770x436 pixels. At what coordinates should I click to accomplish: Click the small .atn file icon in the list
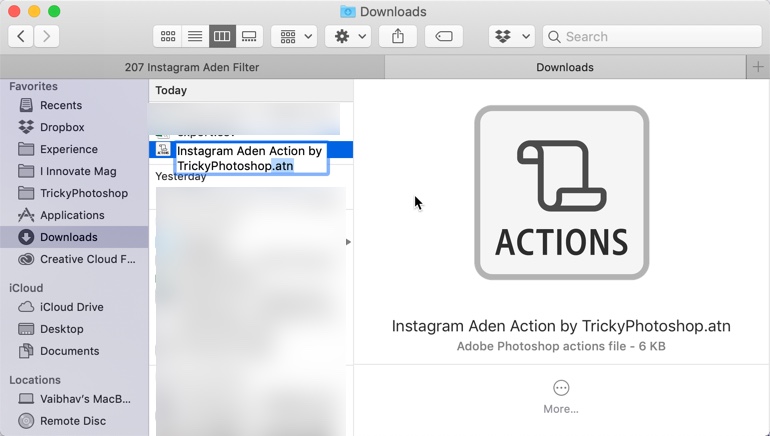click(x=163, y=149)
